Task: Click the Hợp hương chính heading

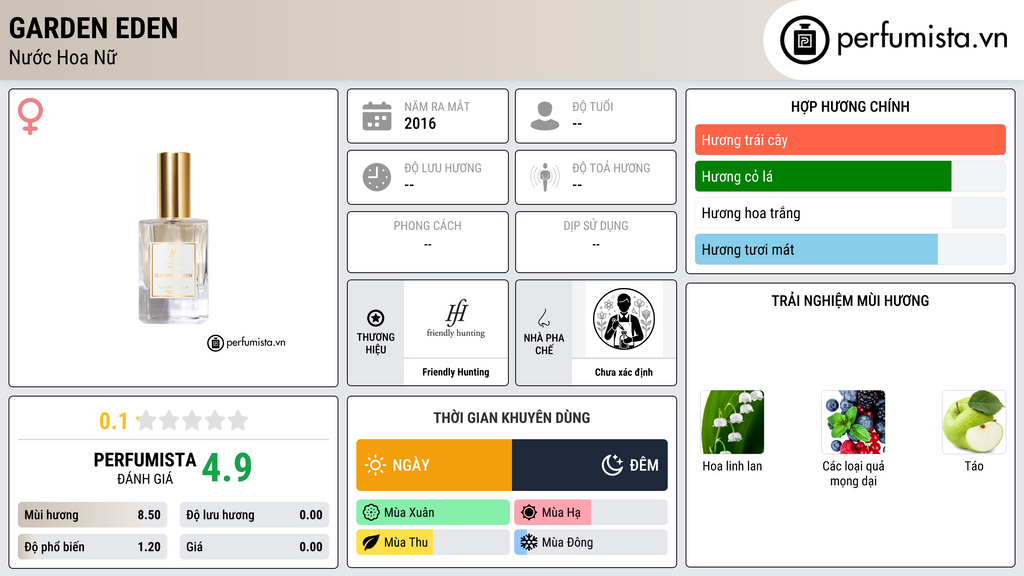Action: (850, 106)
